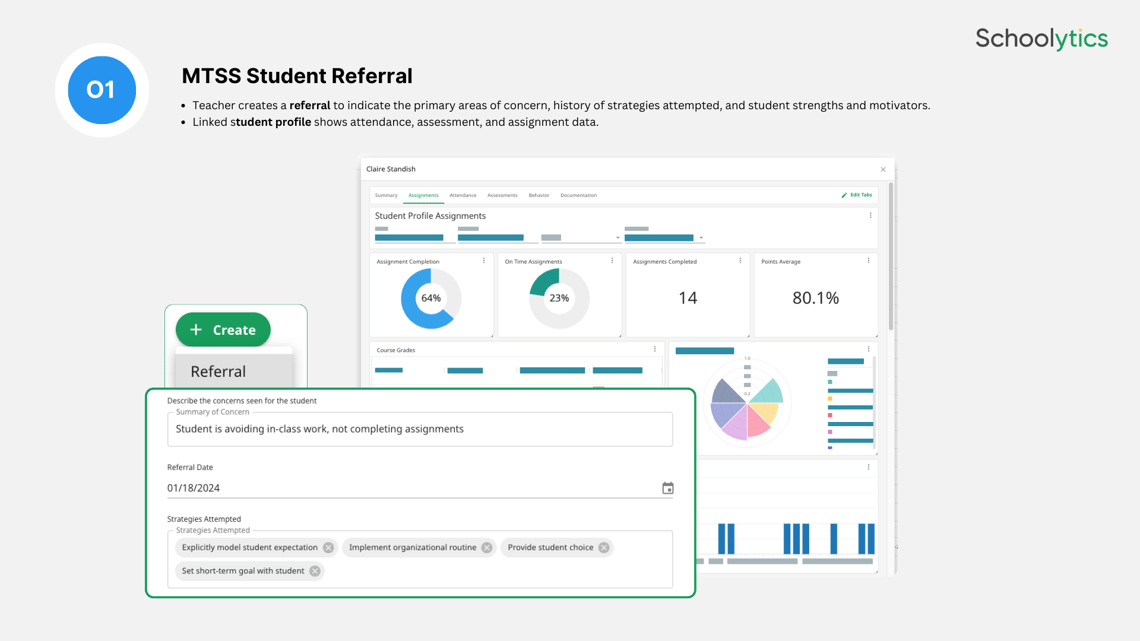
Task: Remove the 'Provide student choice' strategy chip
Action: pos(603,547)
